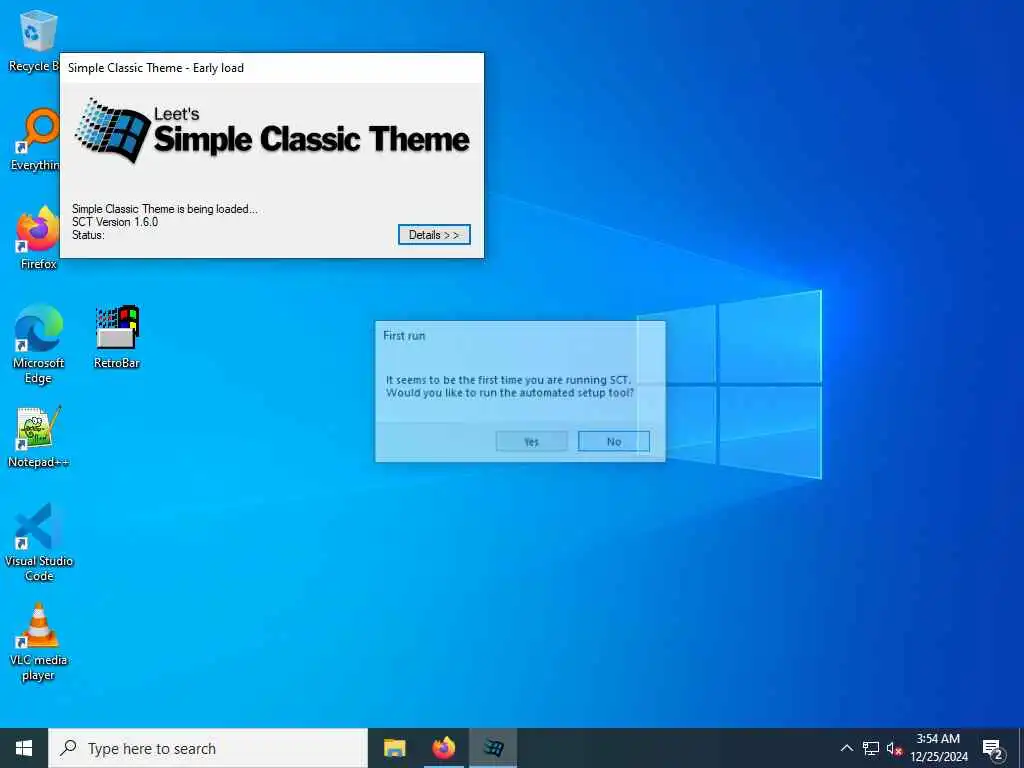Viewport: 1024px width, 768px height.
Task: Choose Yes in the First run dialog
Action: (x=532, y=441)
